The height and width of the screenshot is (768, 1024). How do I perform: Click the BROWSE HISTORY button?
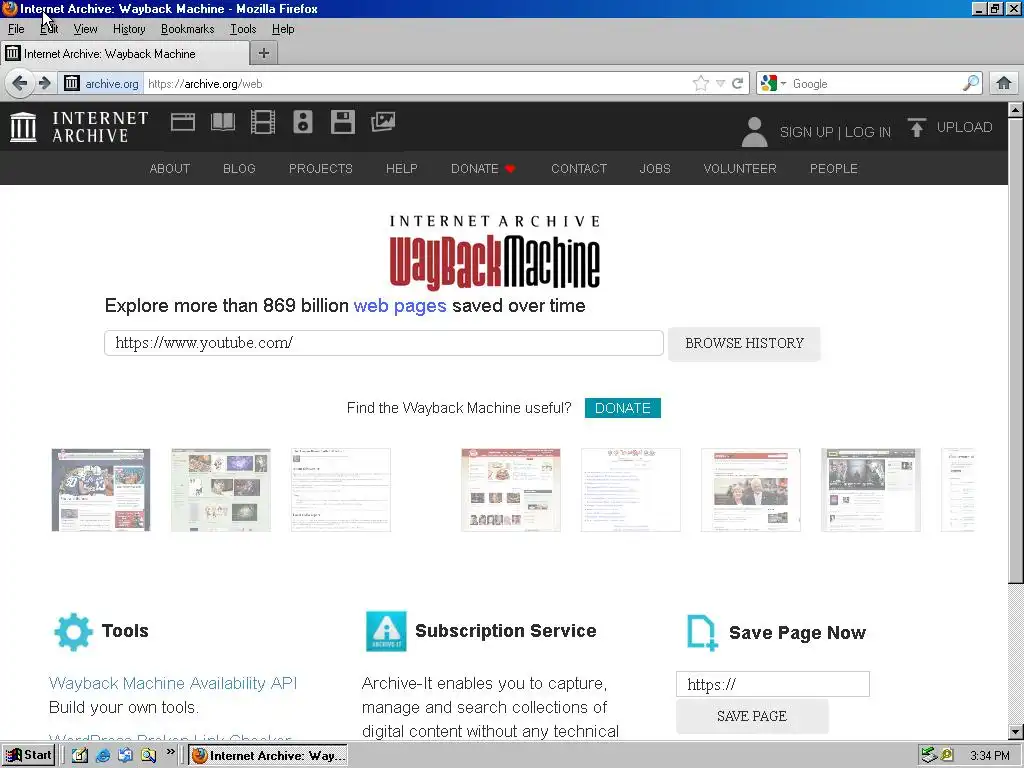tap(744, 344)
